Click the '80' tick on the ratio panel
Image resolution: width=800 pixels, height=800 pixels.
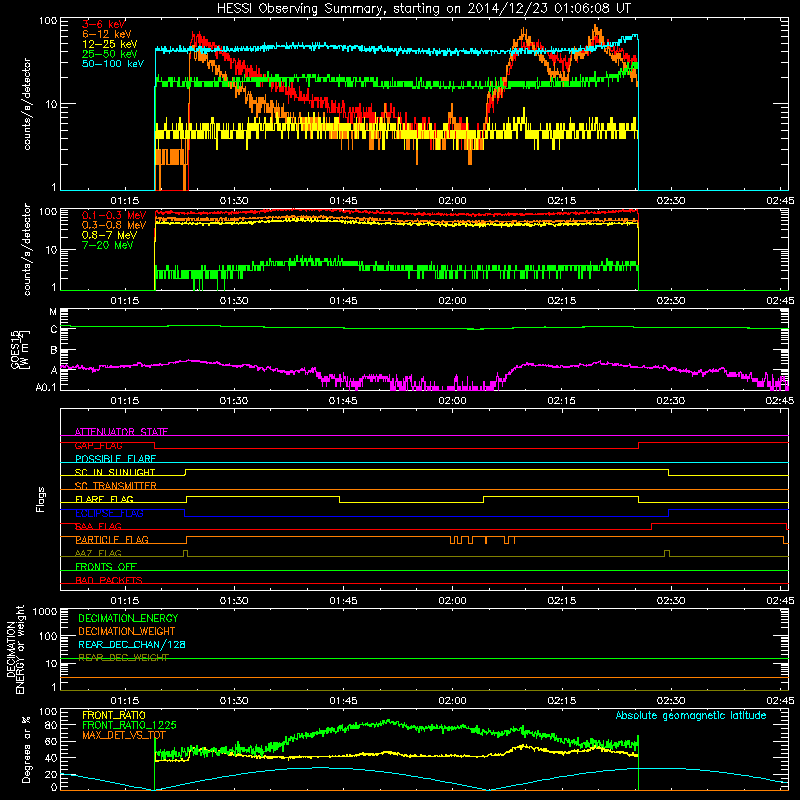coord(51,725)
